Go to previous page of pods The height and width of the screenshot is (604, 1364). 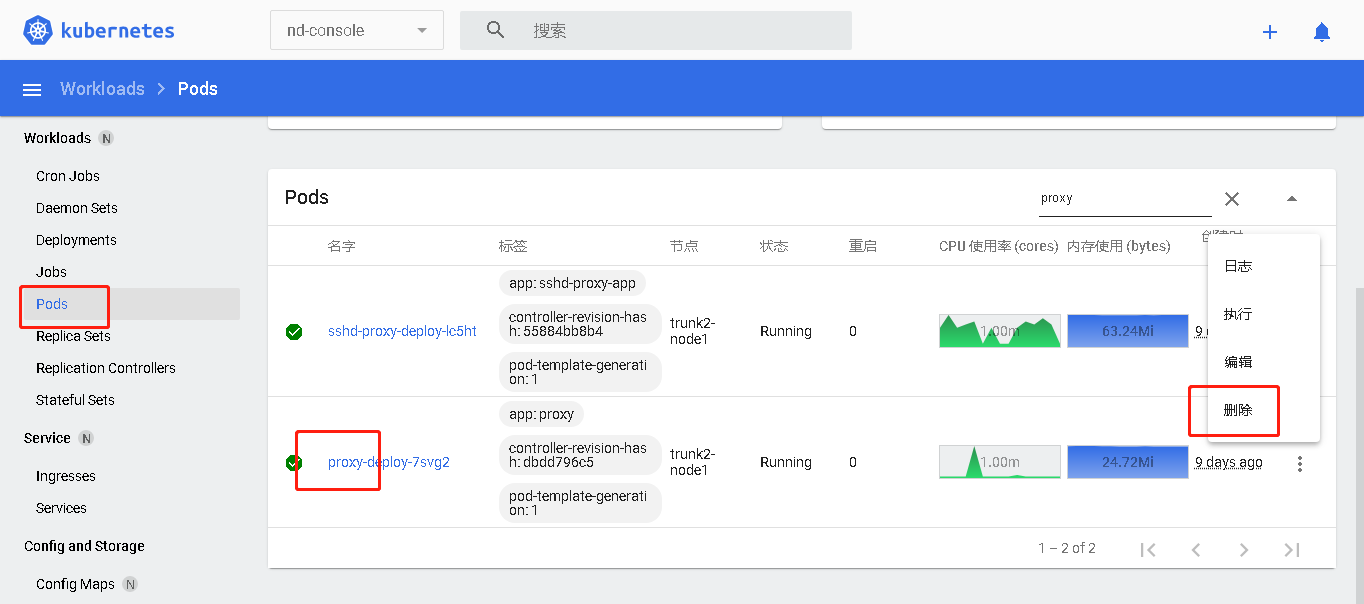click(x=1196, y=549)
